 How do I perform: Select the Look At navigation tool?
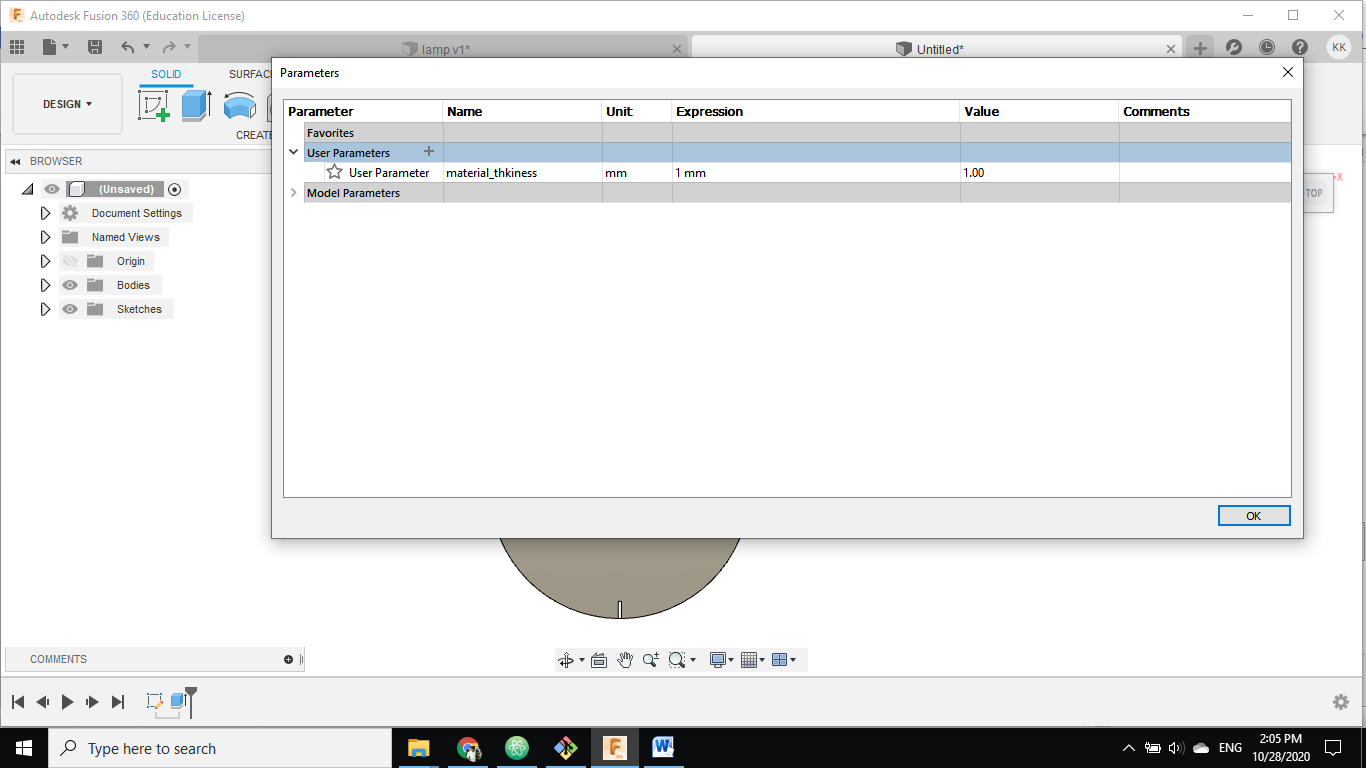[599, 660]
